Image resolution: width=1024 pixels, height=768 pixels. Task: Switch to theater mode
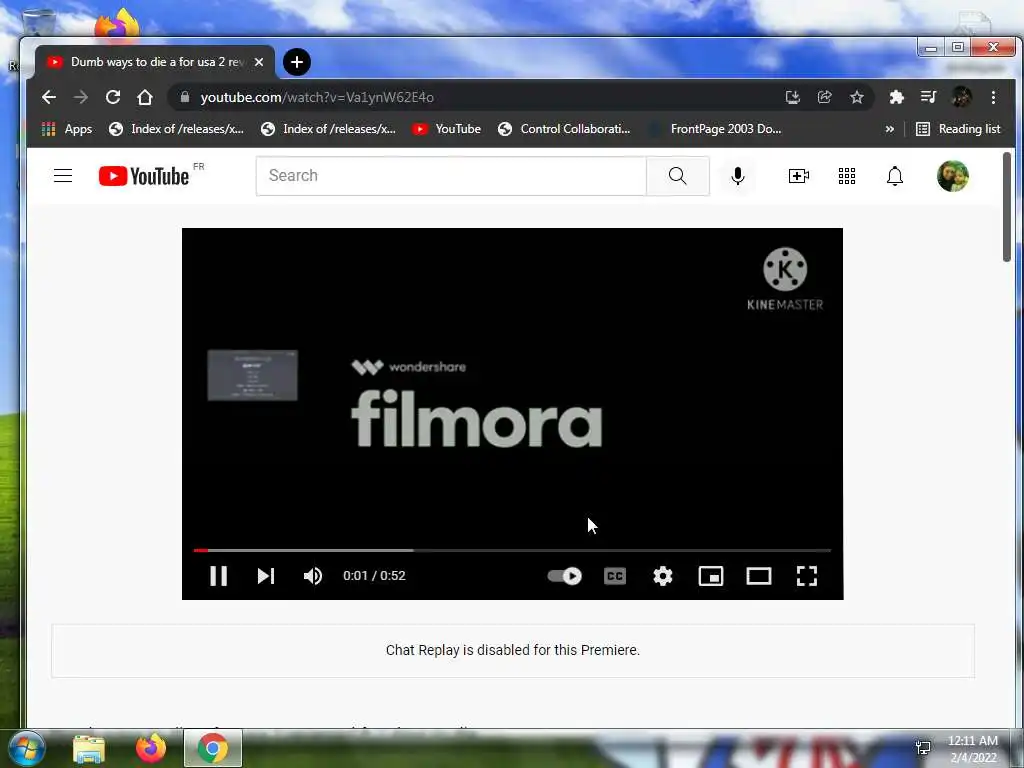pyautogui.click(x=758, y=575)
